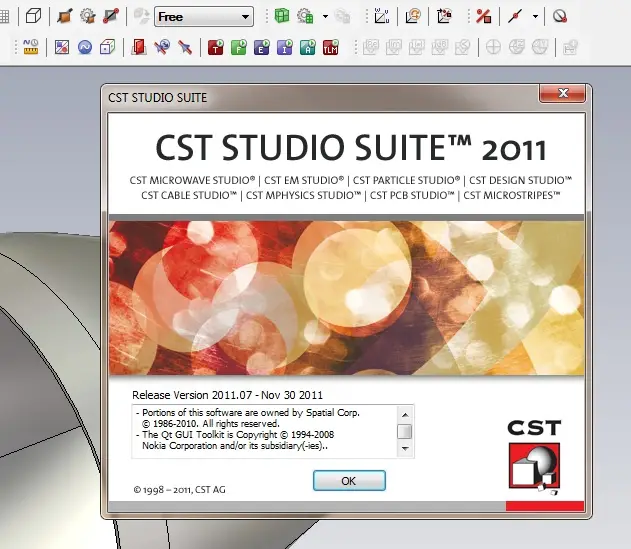Click the Release Version 2011.07 text
Viewport: 631px width, 549px height.
coord(227,395)
